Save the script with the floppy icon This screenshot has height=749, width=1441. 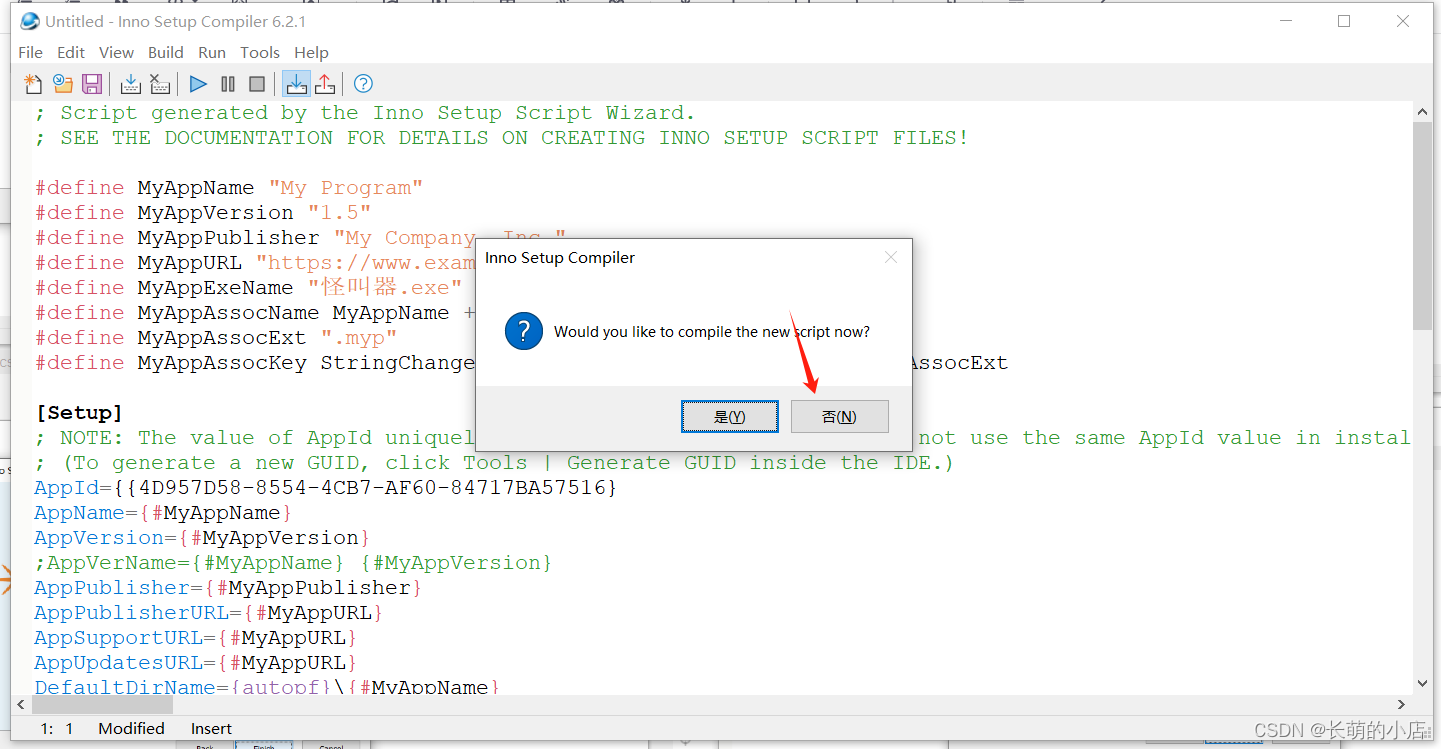[92, 84]
